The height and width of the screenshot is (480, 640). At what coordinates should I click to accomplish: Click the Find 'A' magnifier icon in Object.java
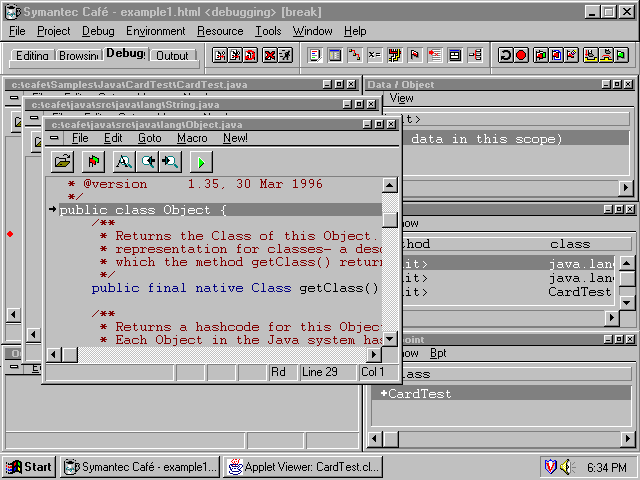tap(124, 162)
